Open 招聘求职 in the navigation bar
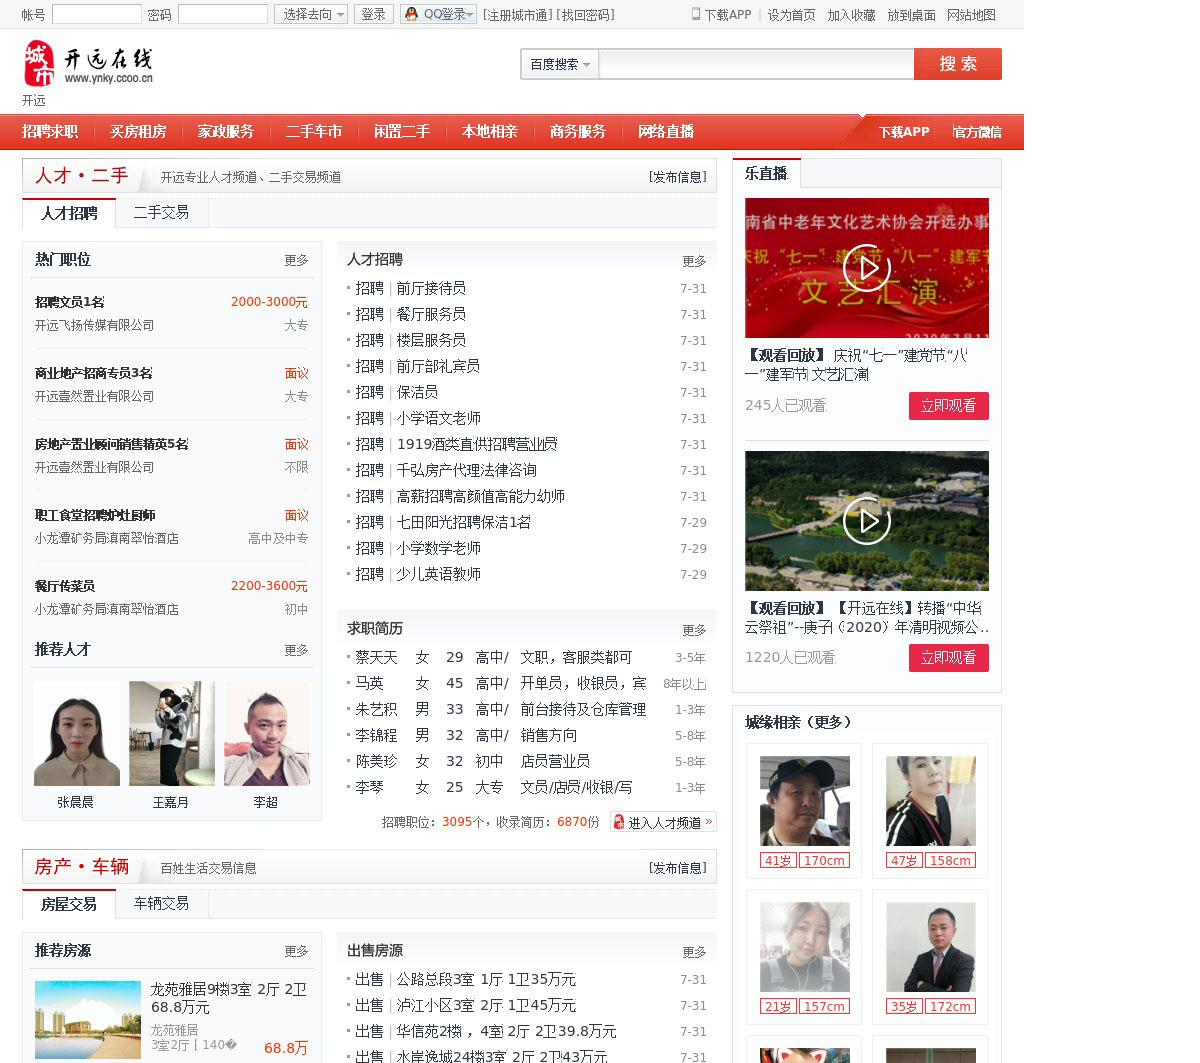1200x1063 pixels. point(50,132)
